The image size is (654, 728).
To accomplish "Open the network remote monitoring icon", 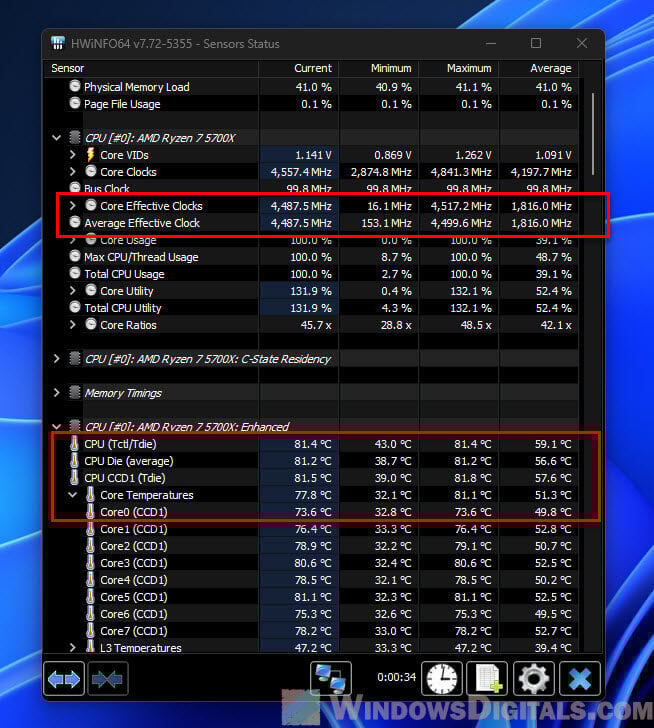I will [x=330, y=679].
